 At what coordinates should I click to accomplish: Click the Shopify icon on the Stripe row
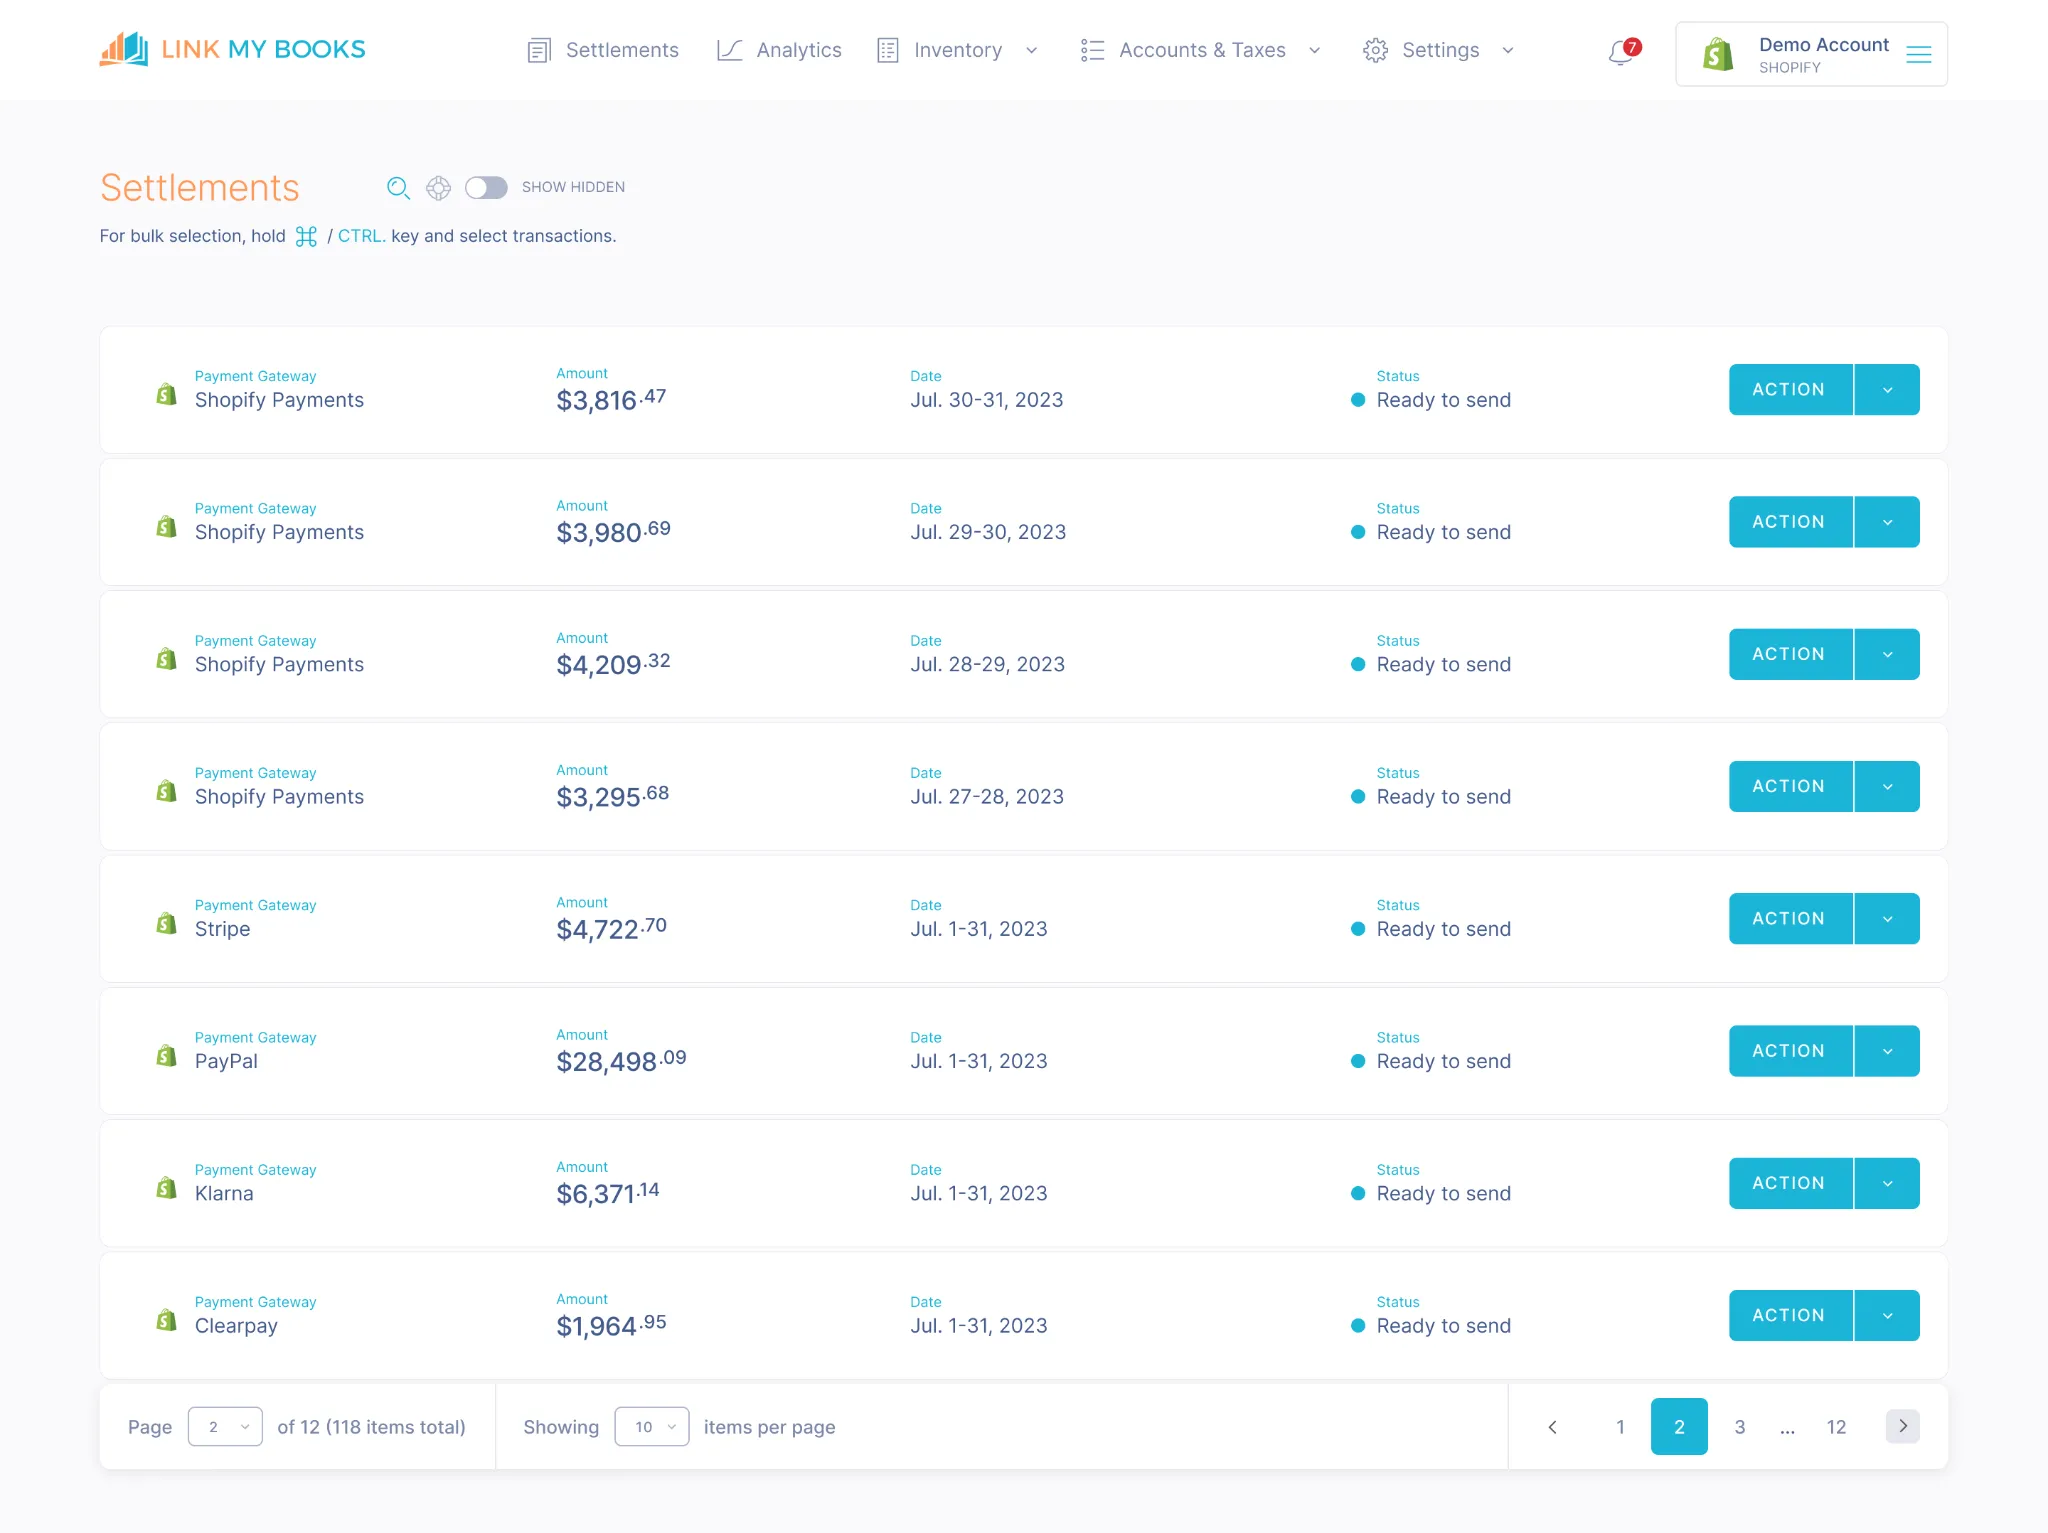pos(166,923)
